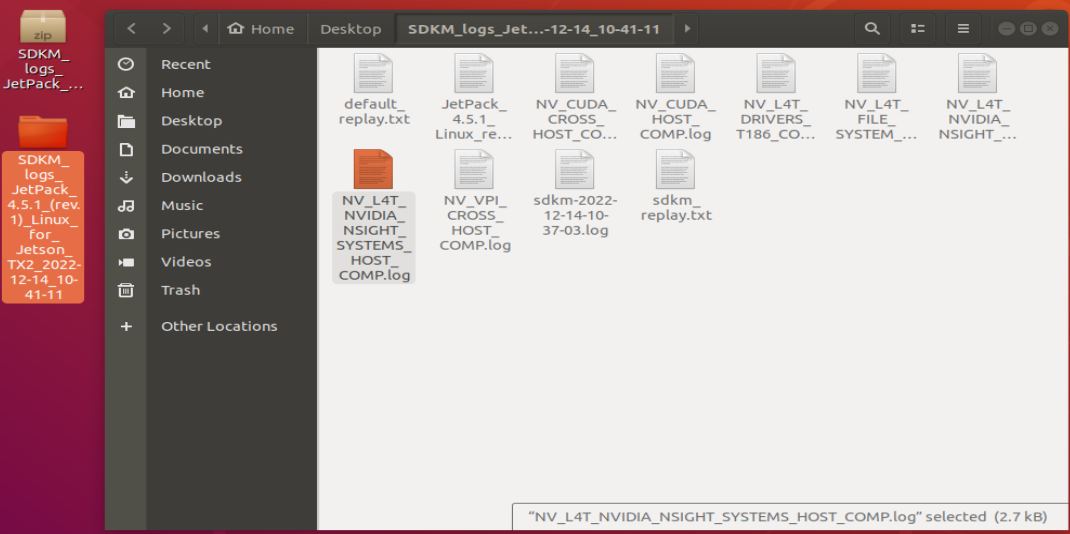Open the search magnifier in the toolbar

[x=872, y=29]
